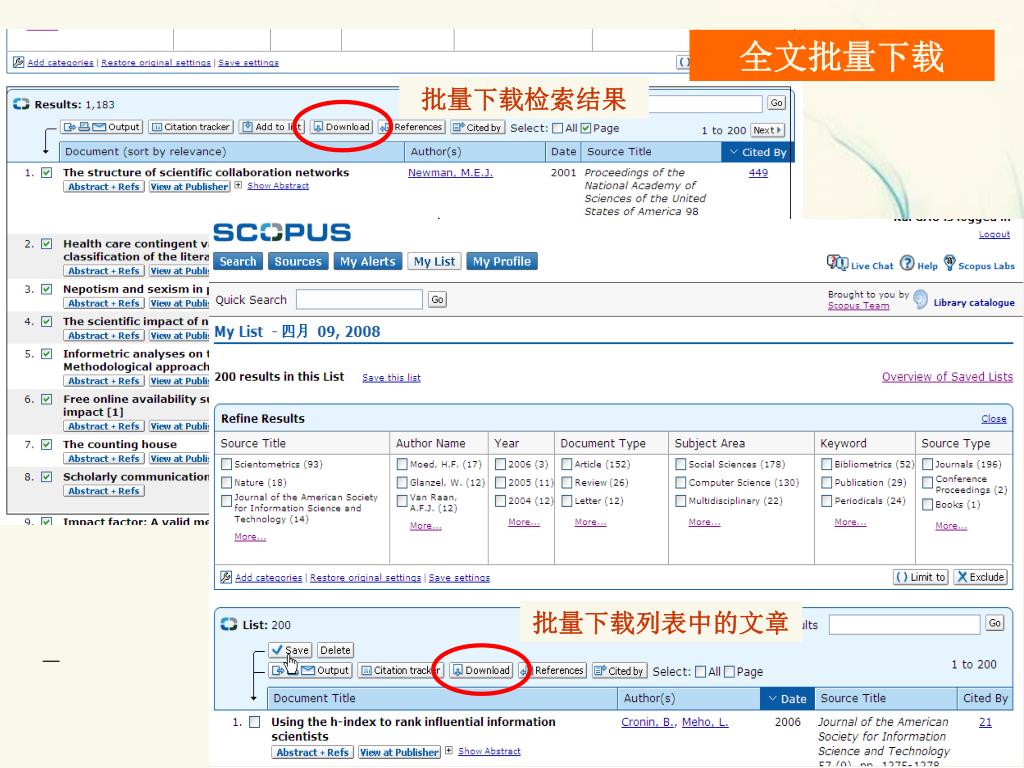Image resolution: width=1024 pixels, height=768 pixels.
Task: Click the Save button with checkmark
Action: (290, 650)
